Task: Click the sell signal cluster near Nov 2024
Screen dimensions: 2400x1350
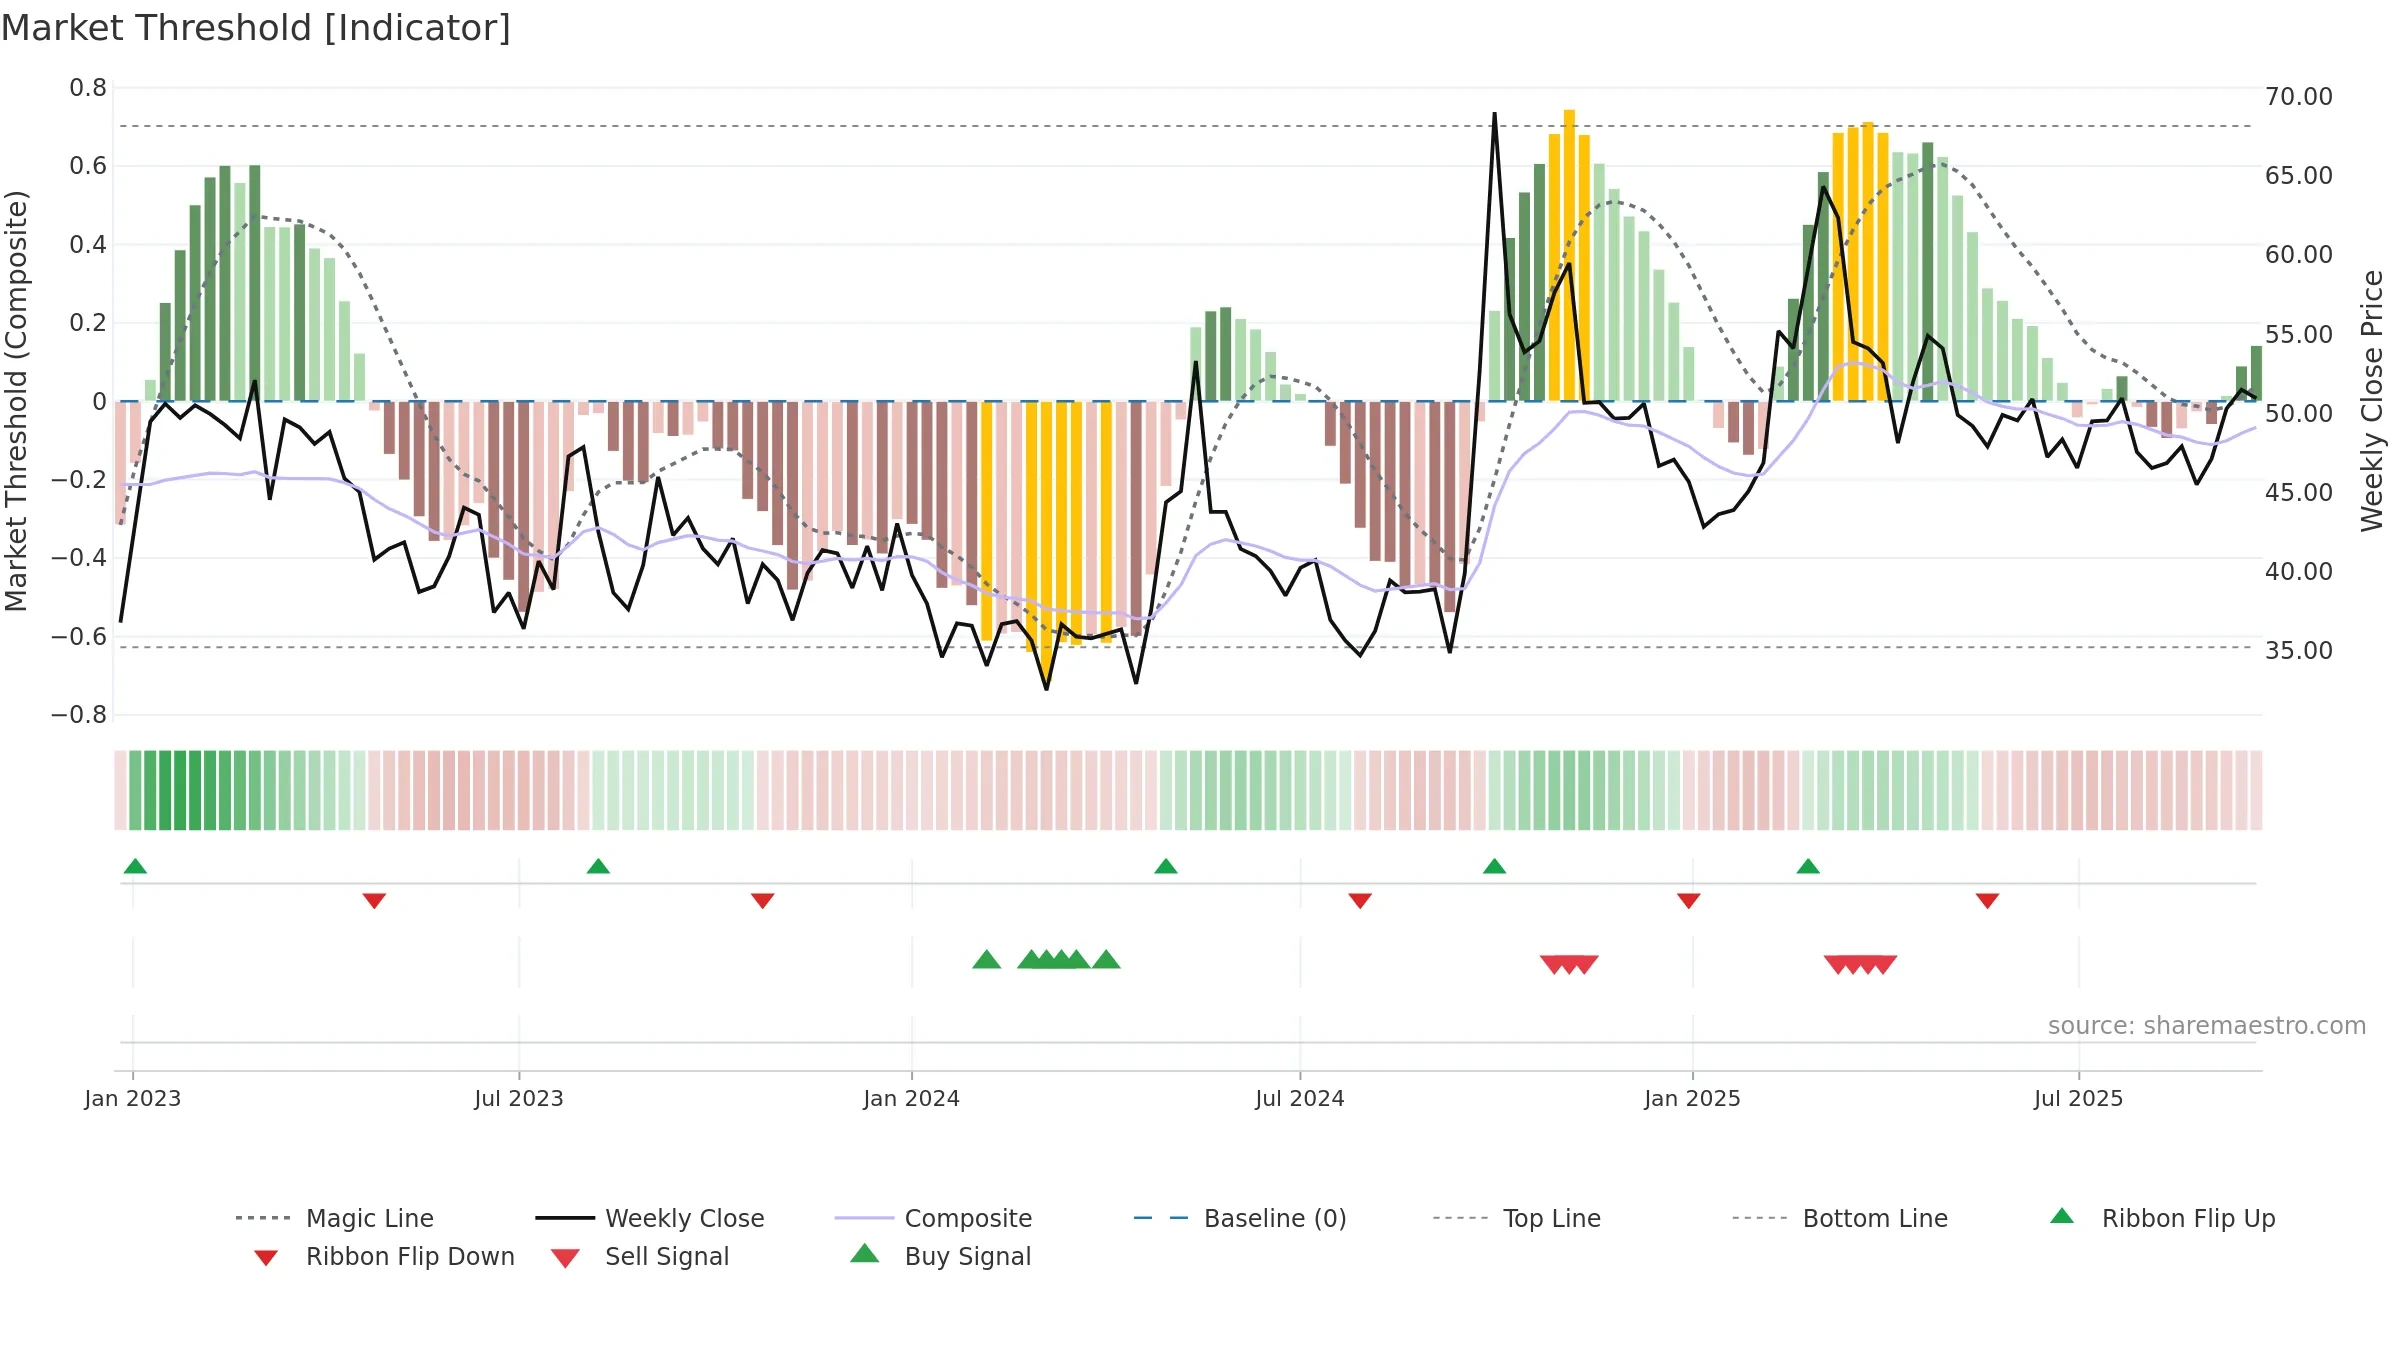Action: [1569, 965]
